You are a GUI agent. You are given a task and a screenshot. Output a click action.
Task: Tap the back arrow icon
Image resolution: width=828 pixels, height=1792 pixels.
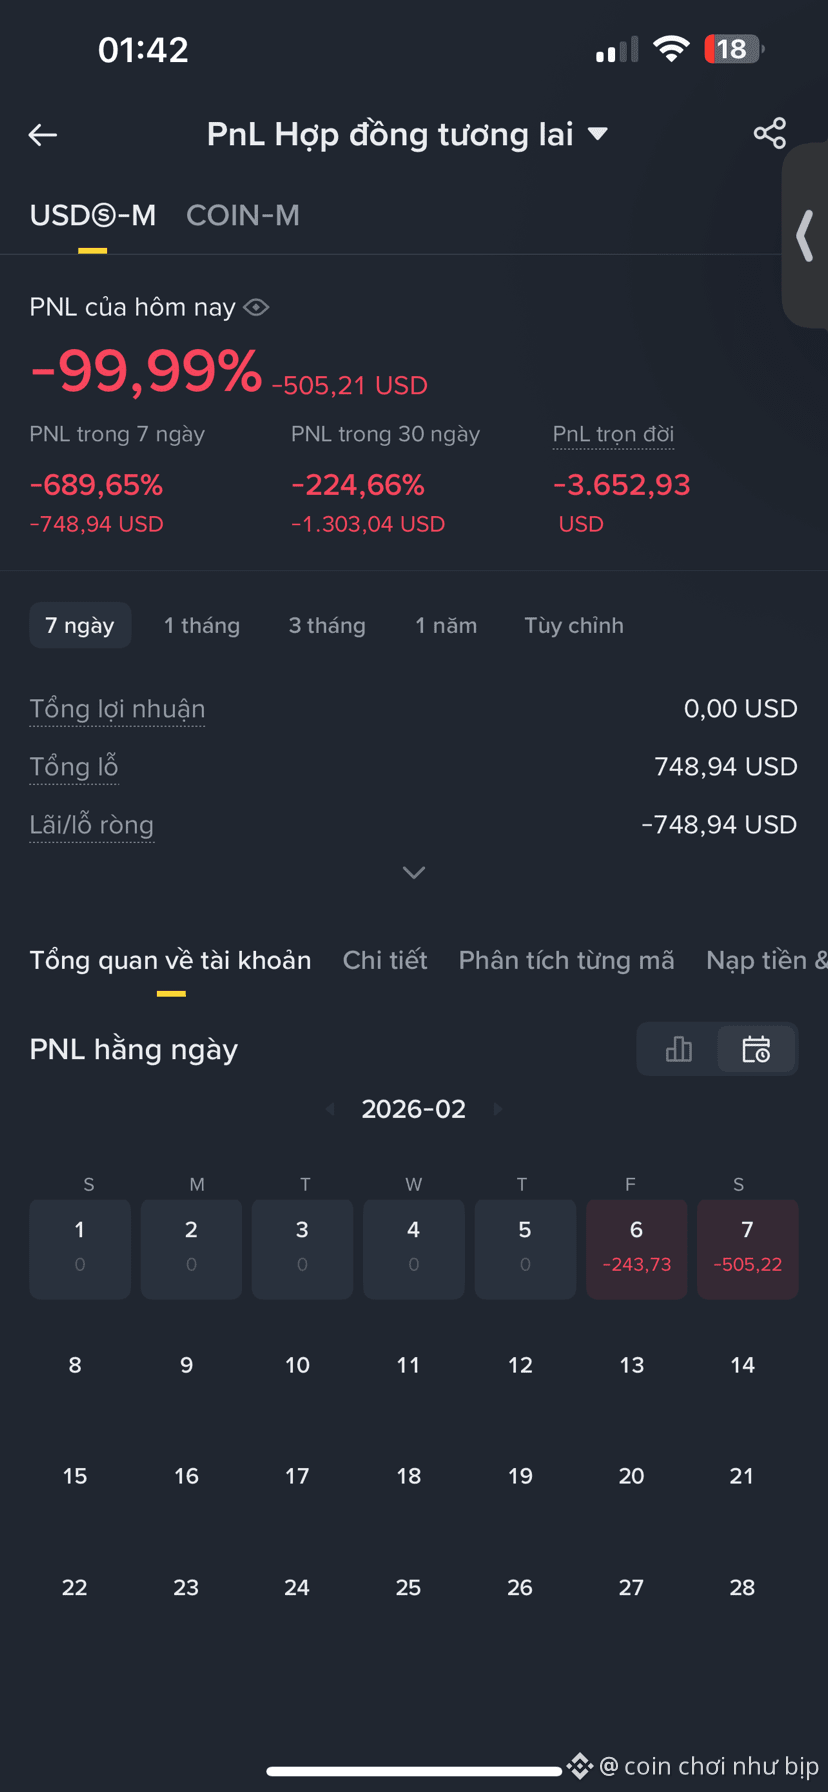tap(43, 134)
